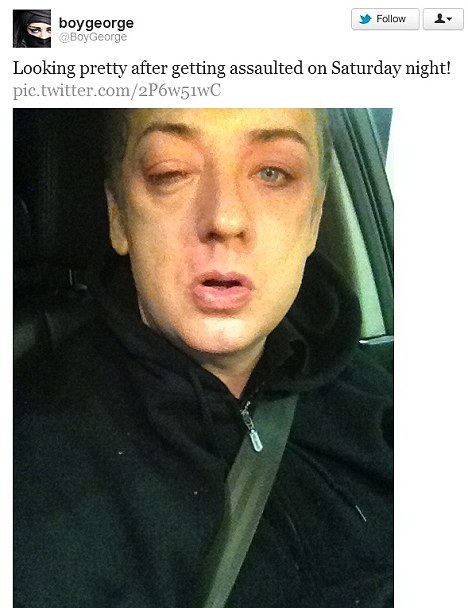Image resolution: width=468 pixels, height=608 pixels.
Task: Open the boygeorge profile avatar
Action: [x=32, y=29]
